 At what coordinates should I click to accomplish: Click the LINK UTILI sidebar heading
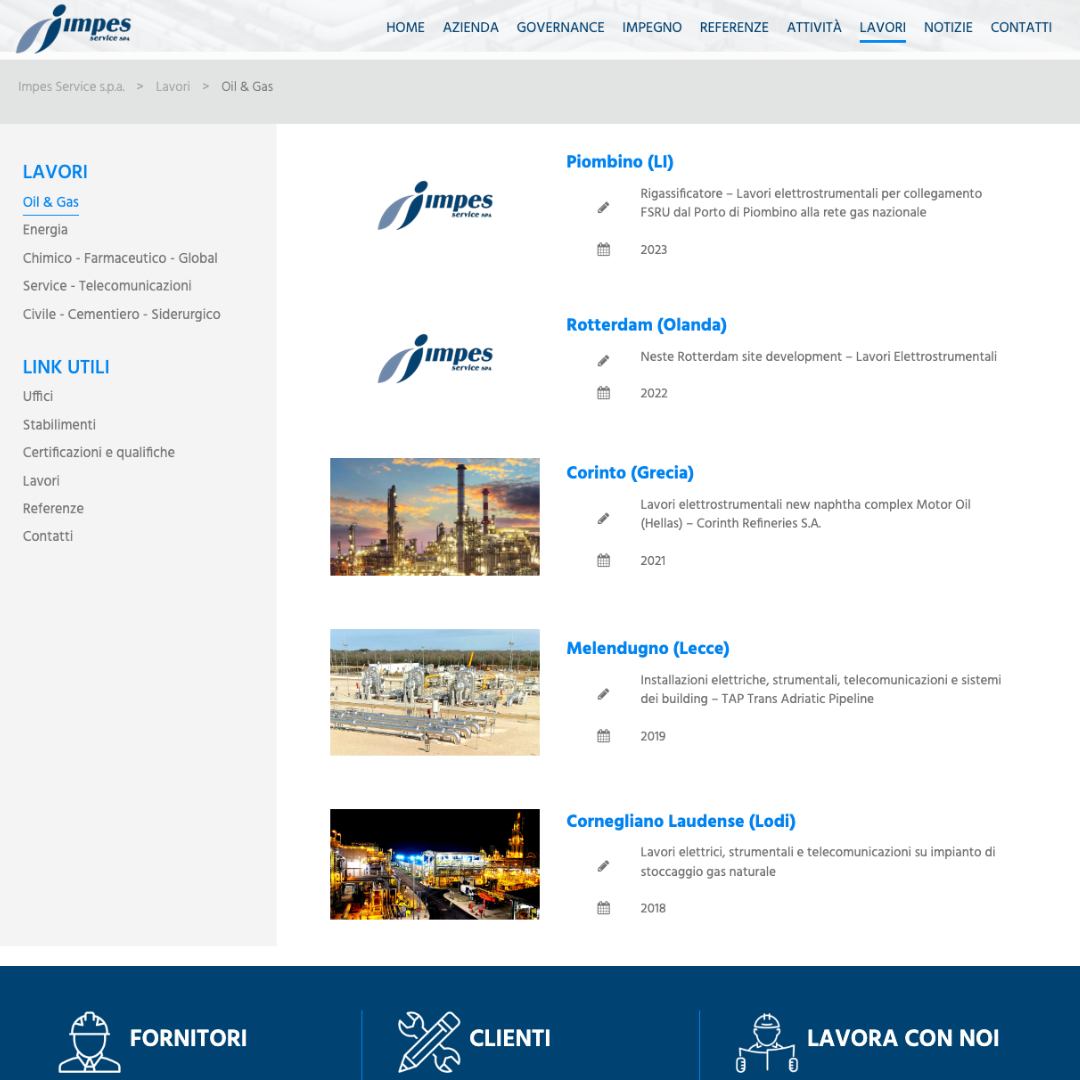coord(66,367)
